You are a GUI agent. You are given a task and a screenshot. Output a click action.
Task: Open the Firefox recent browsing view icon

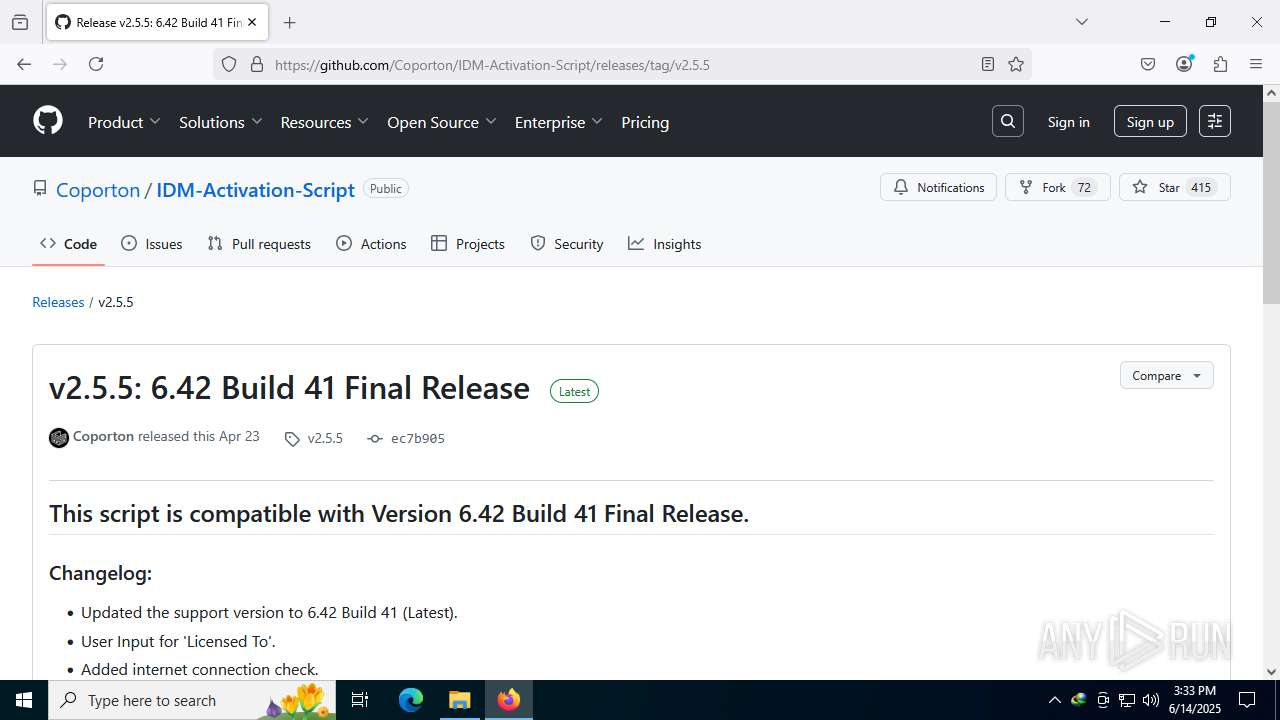(20, 22)
